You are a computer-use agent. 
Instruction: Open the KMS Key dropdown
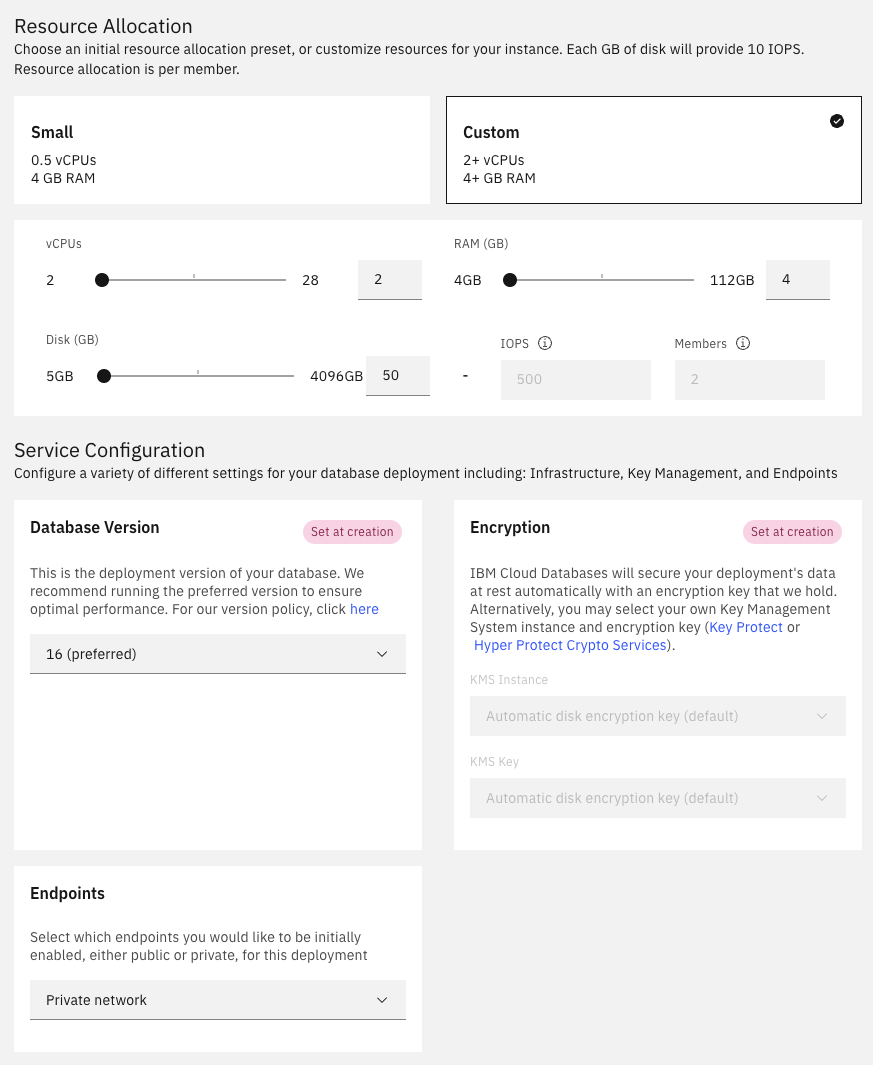tap(657, 798)
